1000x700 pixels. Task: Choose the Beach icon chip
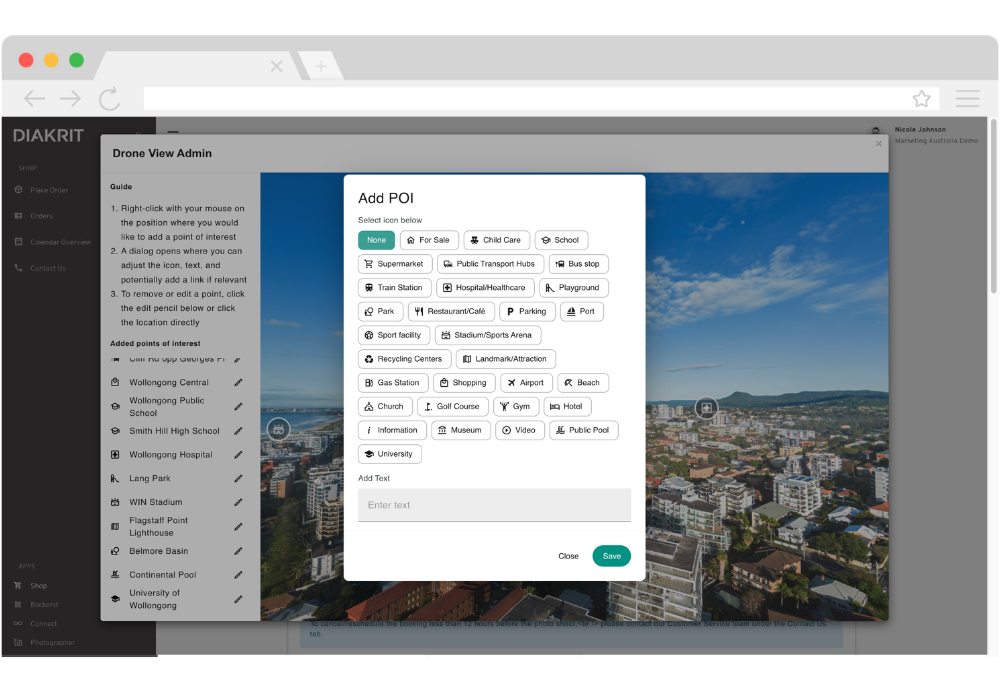[584, 383]
